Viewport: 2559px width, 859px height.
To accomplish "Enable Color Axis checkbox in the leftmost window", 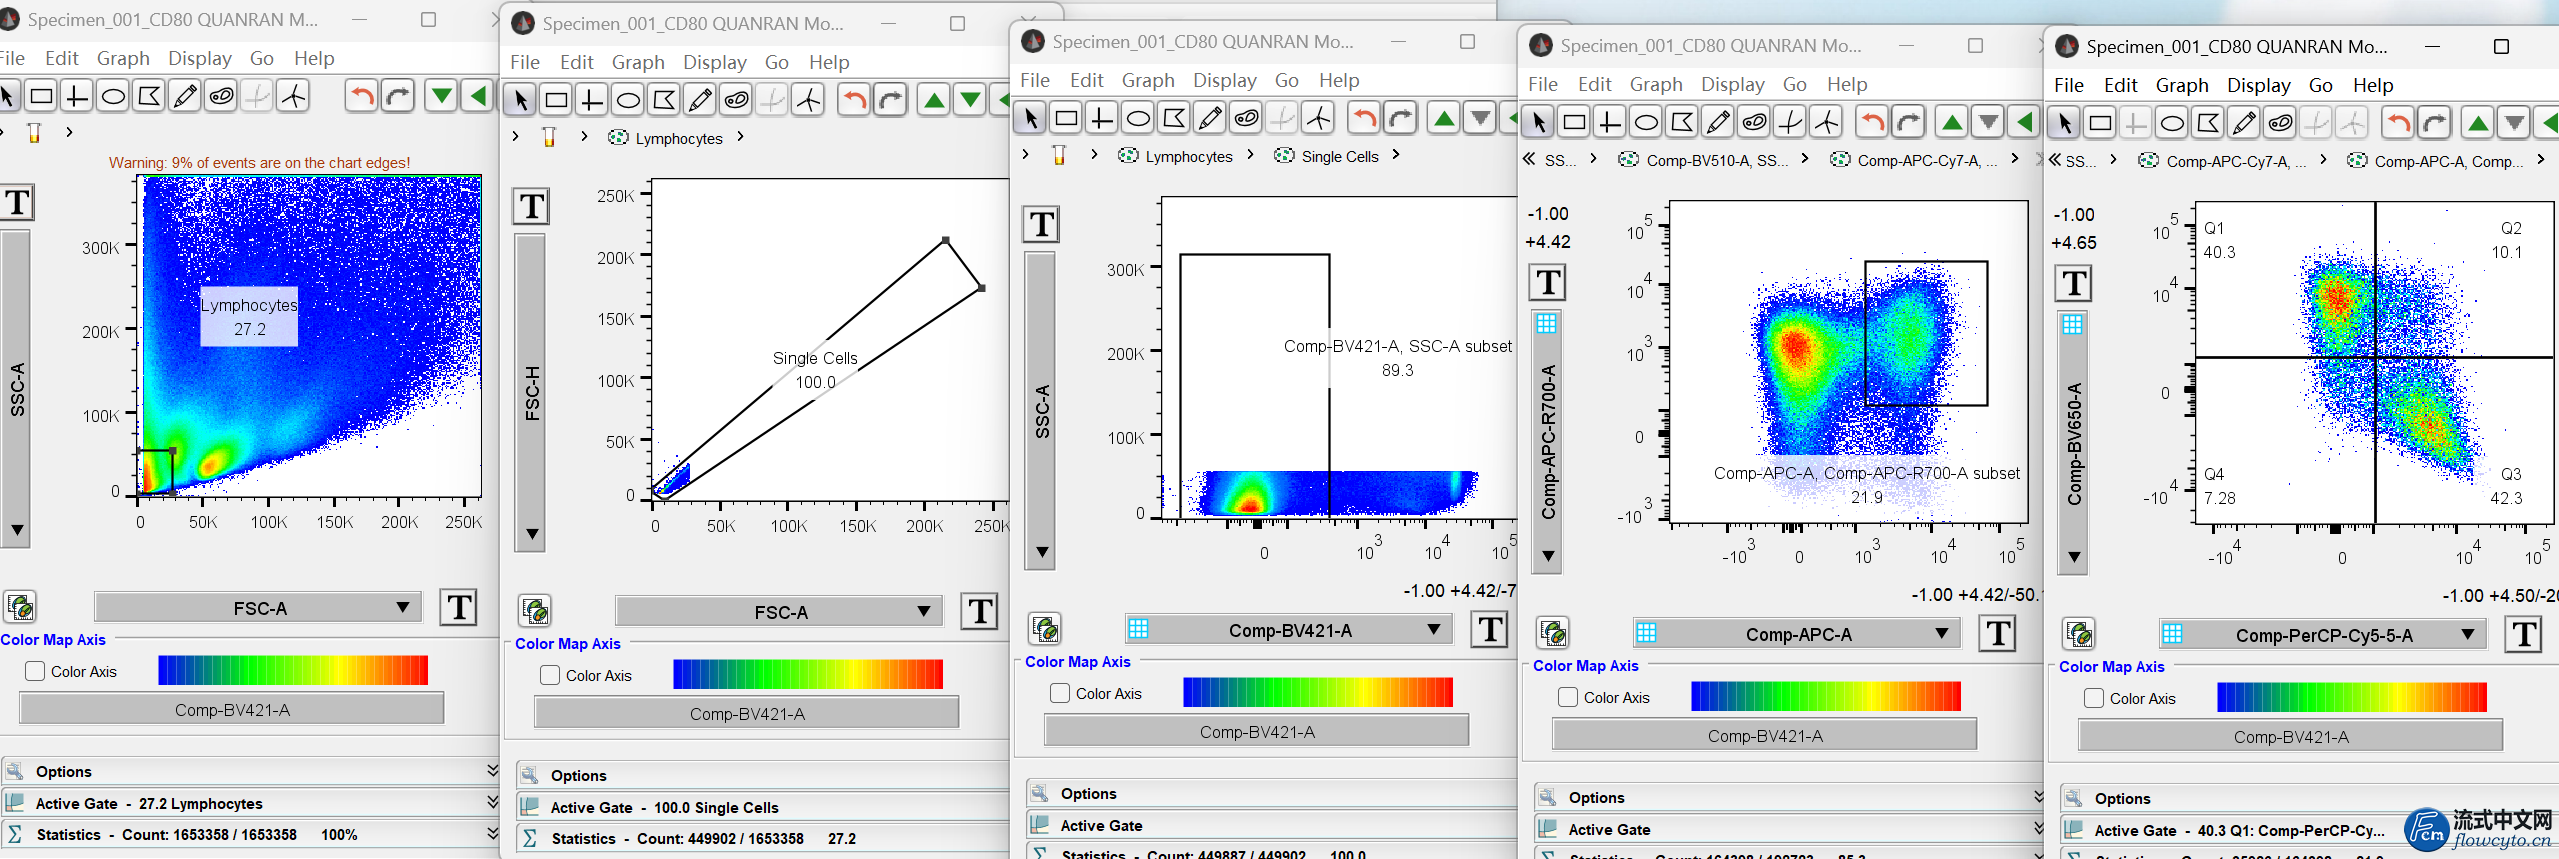I will point(35,671).
